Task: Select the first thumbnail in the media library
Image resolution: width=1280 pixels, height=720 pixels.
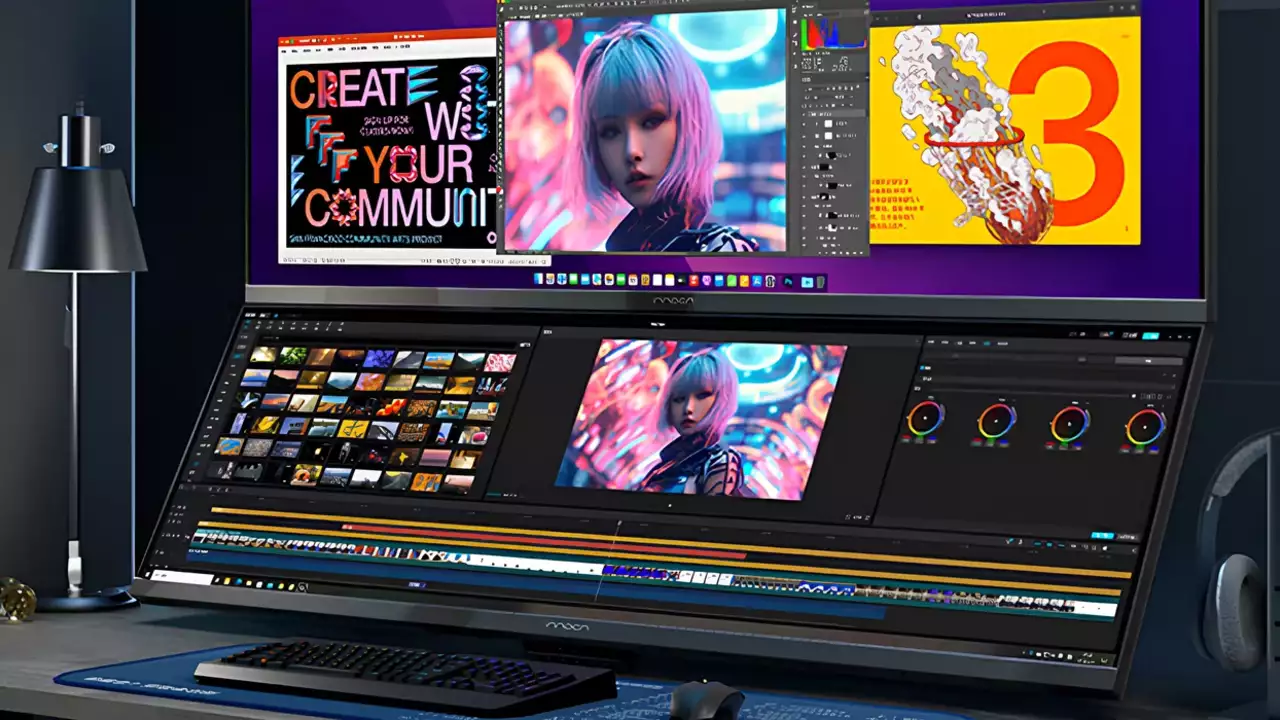Action: pos(263,354)
